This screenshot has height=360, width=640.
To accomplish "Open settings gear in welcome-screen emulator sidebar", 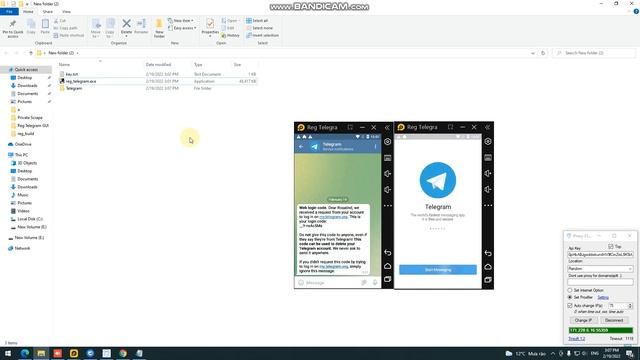I will point(488,142).
